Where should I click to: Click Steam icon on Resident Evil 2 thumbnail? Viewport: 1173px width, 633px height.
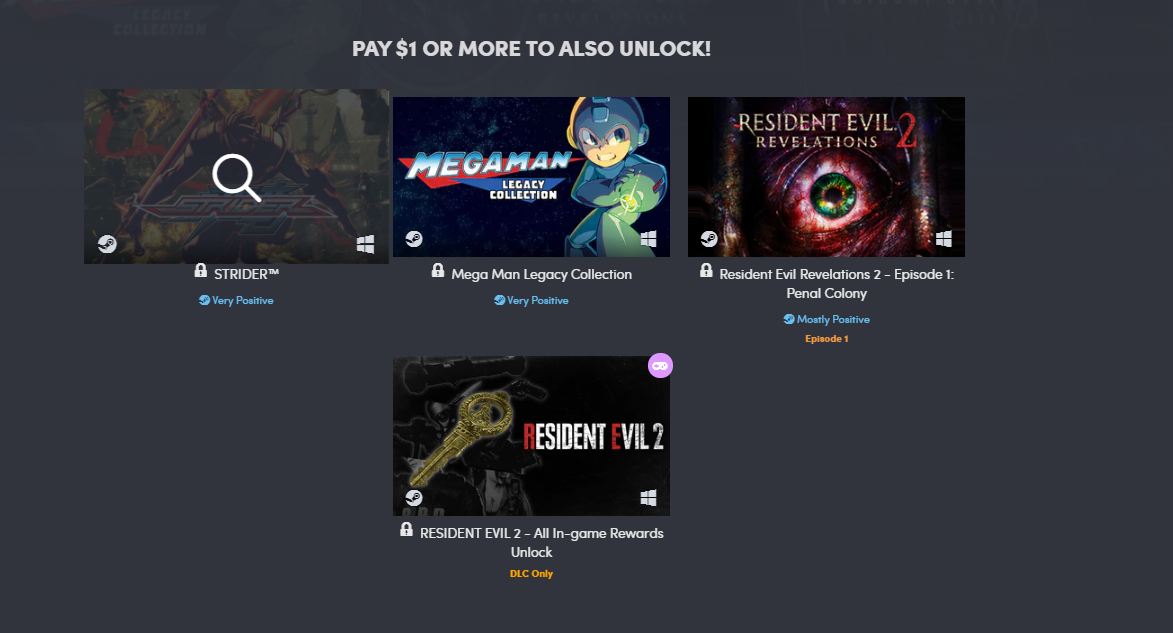pos(414,498)
